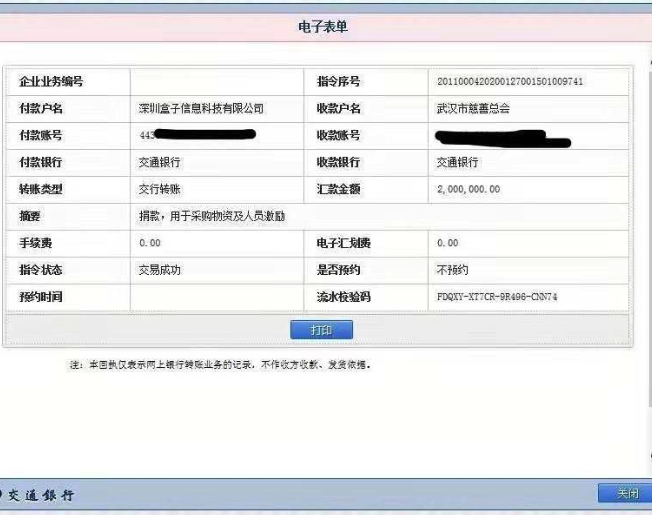Click the 付款银行 label

(x=41, y=162)
